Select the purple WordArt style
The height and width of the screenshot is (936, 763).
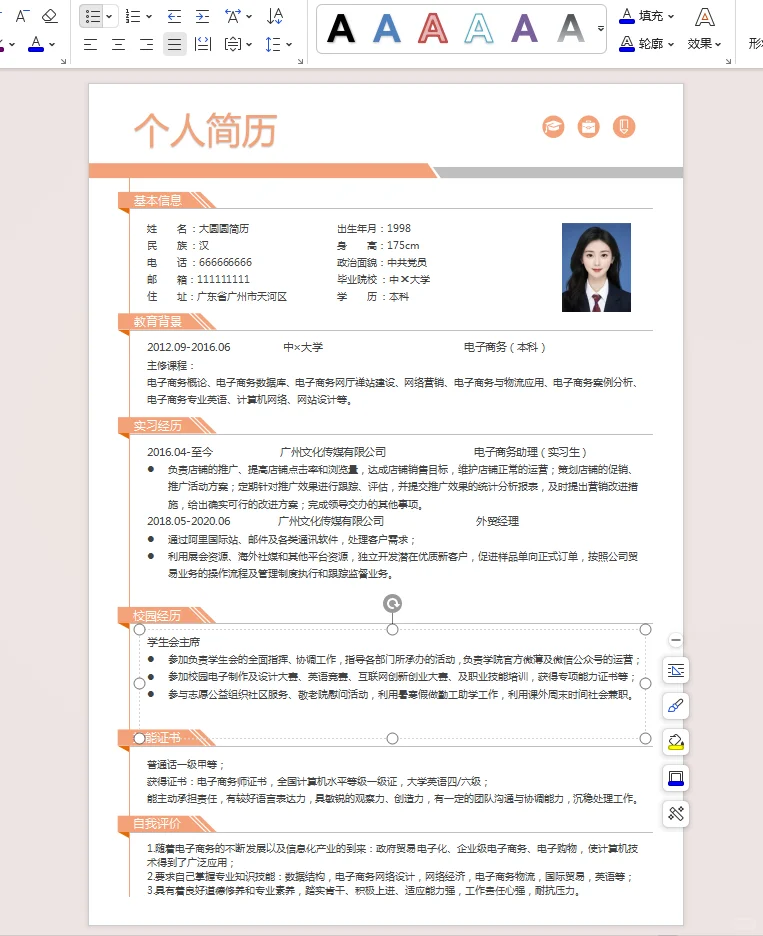point(525,28)
